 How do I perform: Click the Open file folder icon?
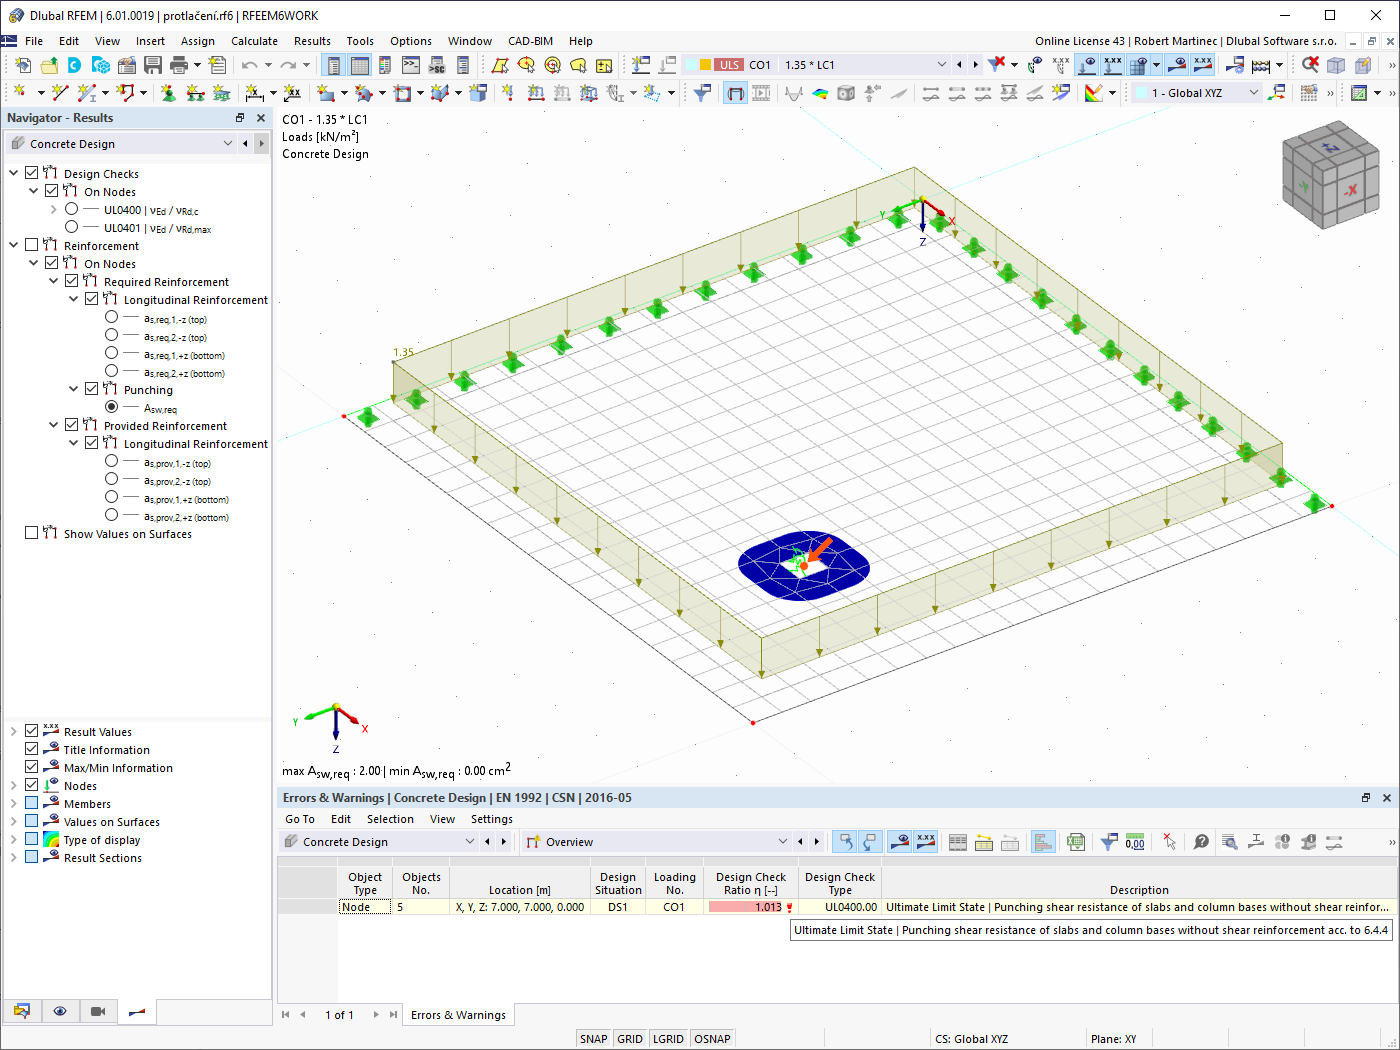tap(49, 65)
